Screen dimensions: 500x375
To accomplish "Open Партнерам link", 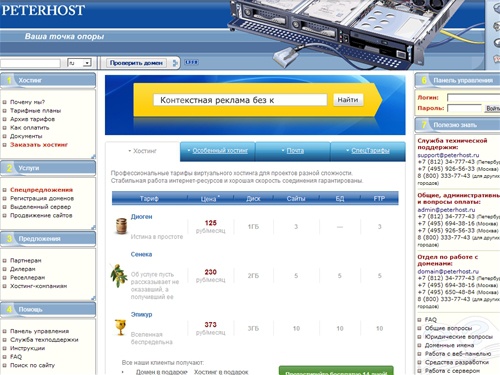I will pos(26,260).
